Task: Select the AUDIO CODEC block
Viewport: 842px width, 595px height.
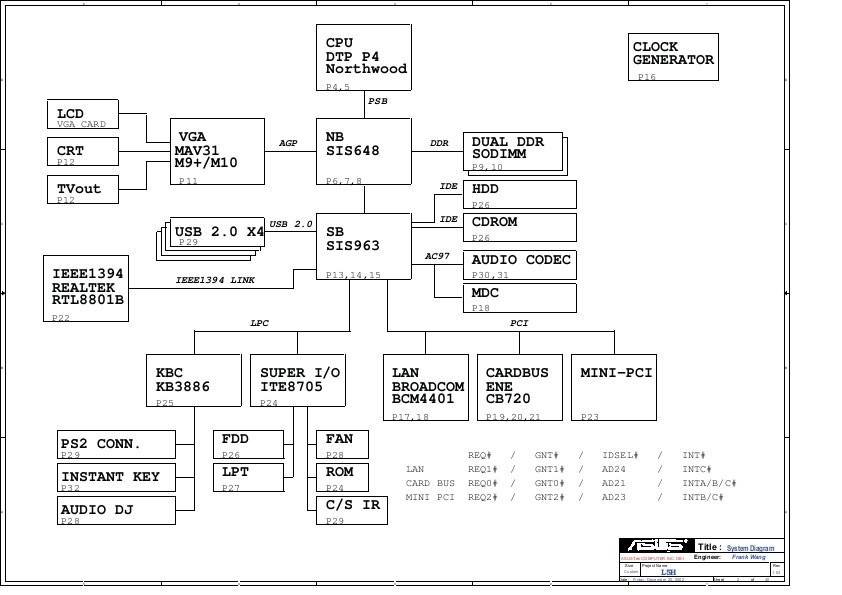Action: 520,265
